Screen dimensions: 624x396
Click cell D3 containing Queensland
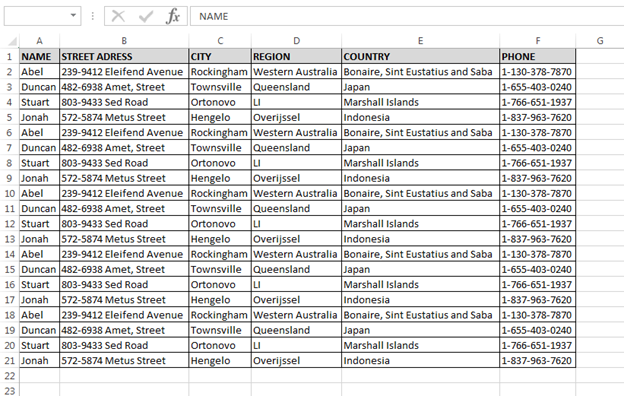point(296,87)
